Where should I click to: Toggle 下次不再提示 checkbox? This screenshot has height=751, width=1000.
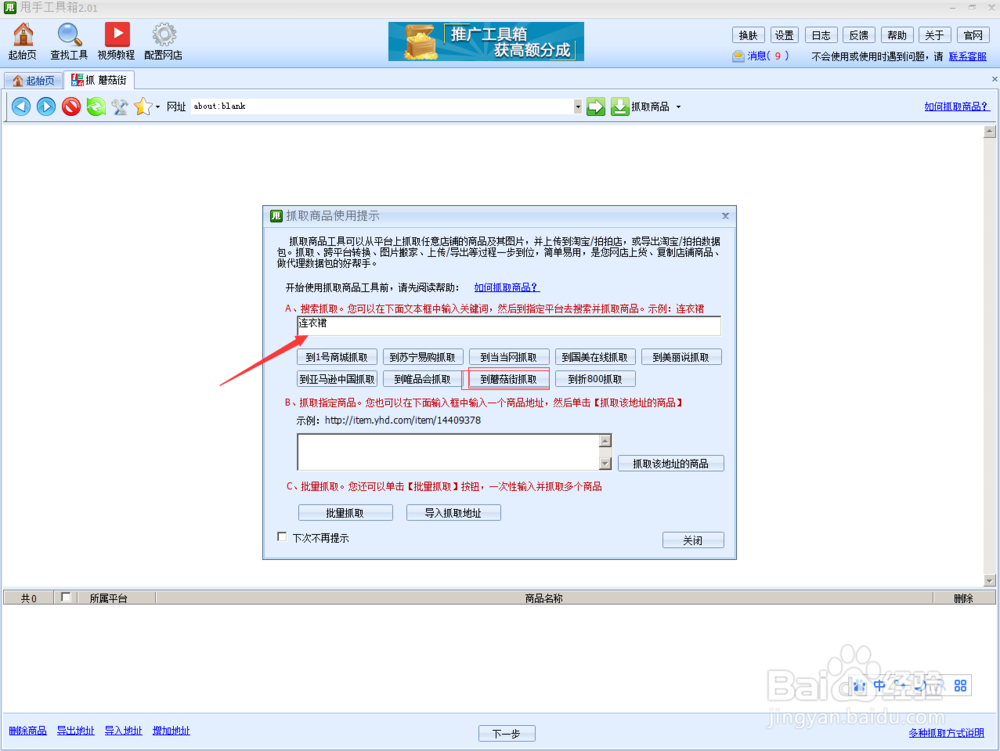pyautogui.click(x=282, y=537)
